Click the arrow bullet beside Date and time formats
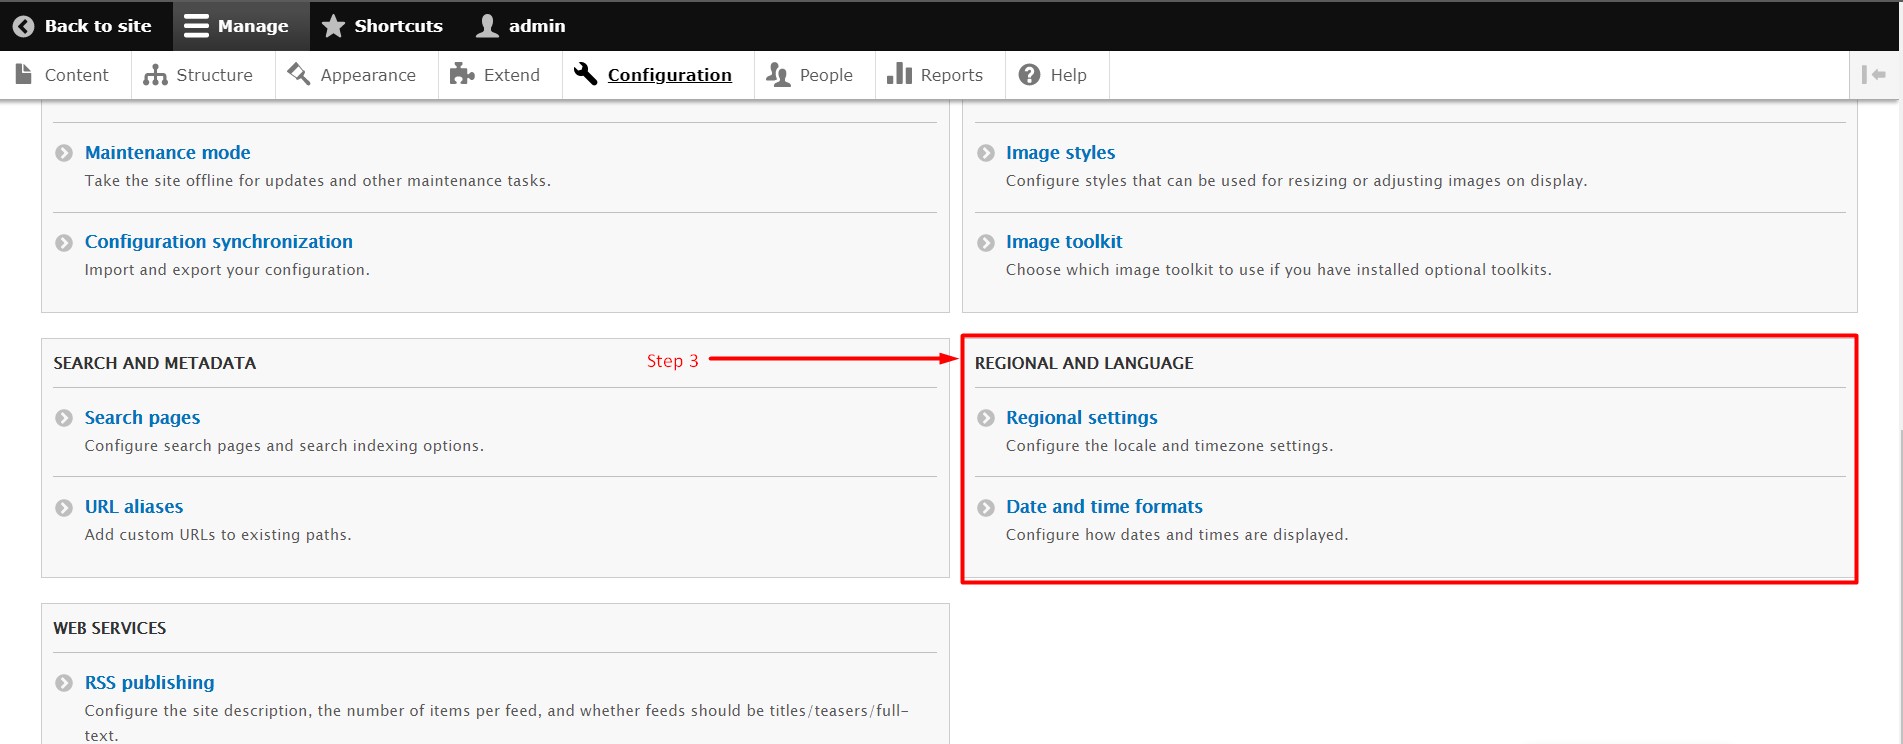1903x744 pixels. tap(986, 507)
